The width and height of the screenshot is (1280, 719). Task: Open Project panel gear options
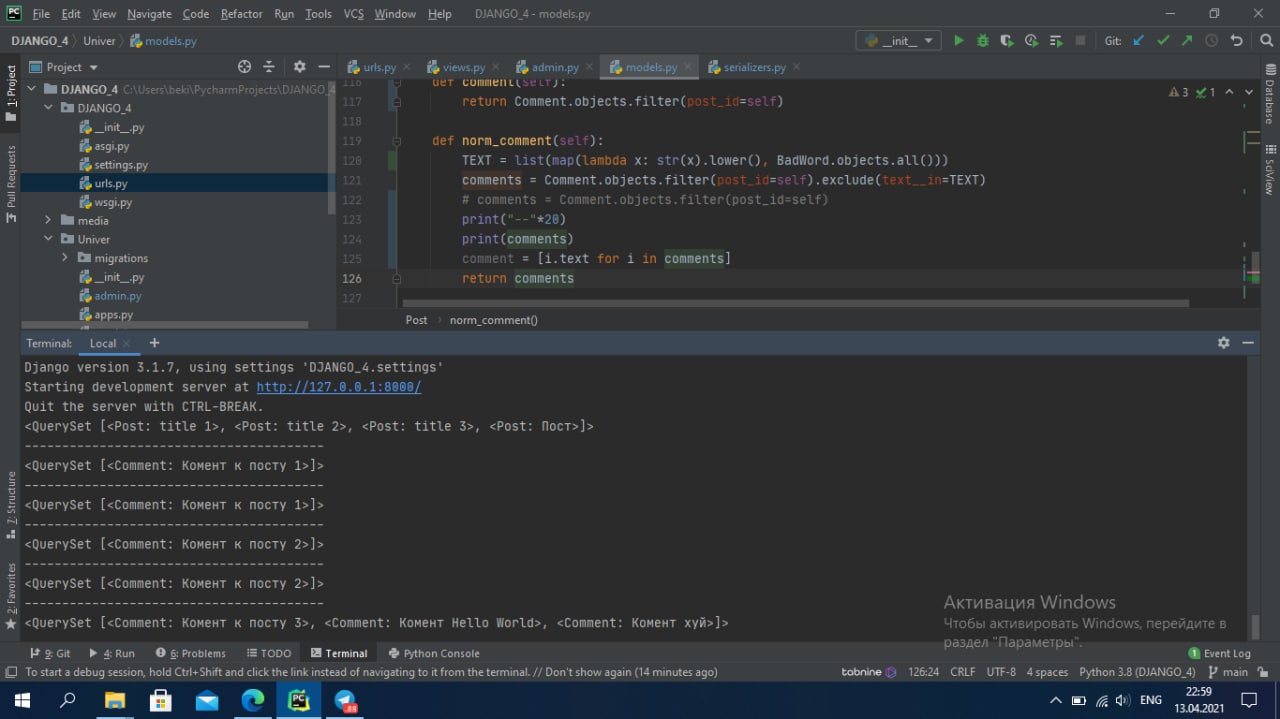pos(299,67)
